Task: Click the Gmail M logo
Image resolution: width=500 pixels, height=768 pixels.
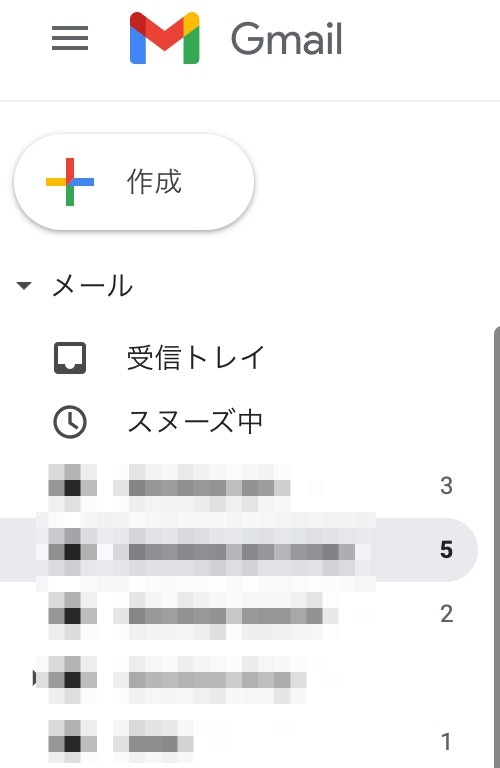Action: (165, 38)
